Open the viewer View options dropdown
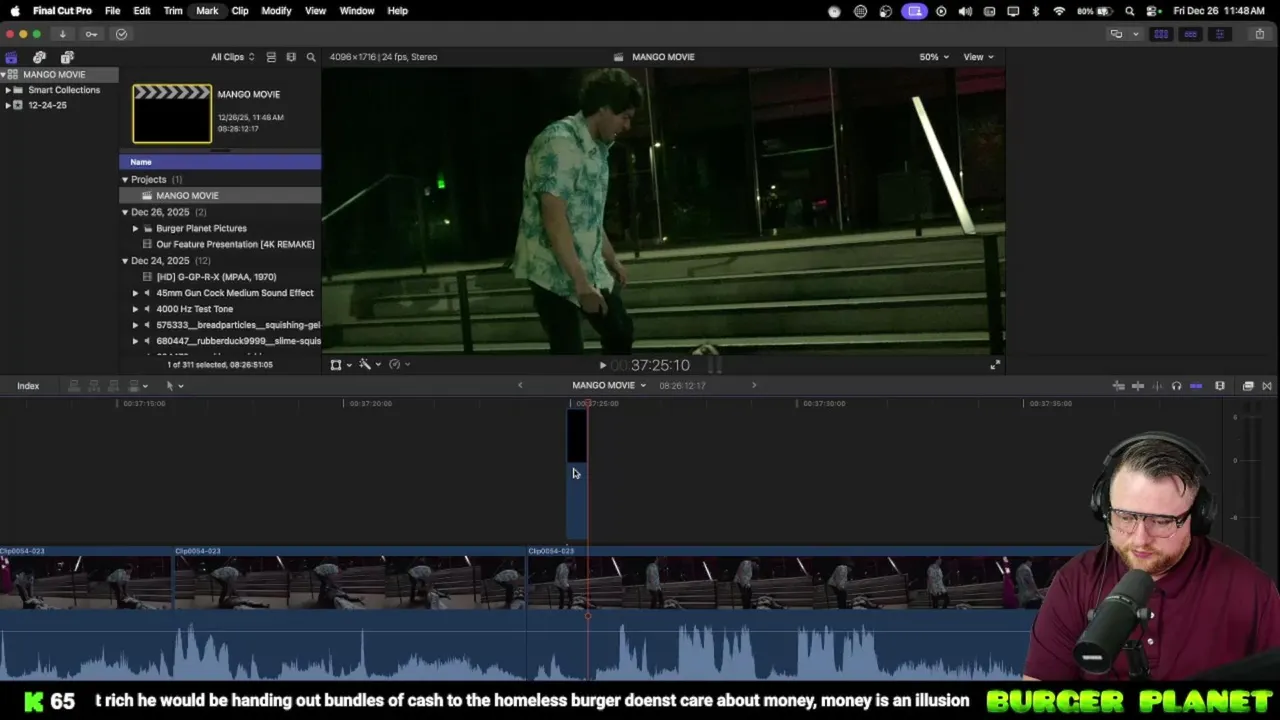 pyautogui.click(x=978, y=57)
